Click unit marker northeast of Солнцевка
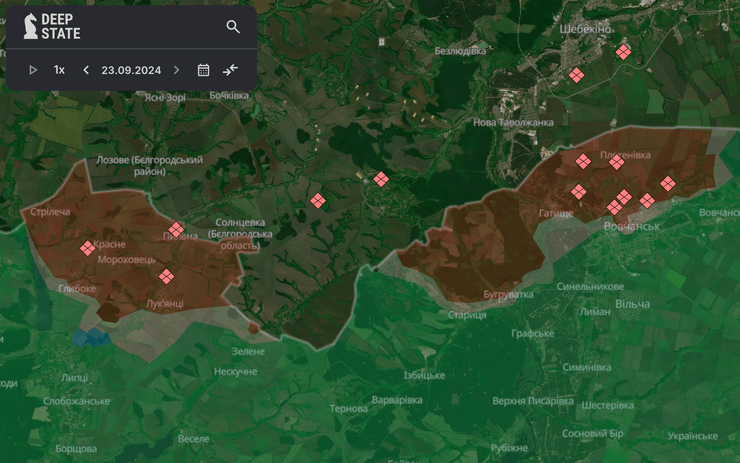Screen dimensions: 740x463 pyautogui.click(x=318, y=200)
